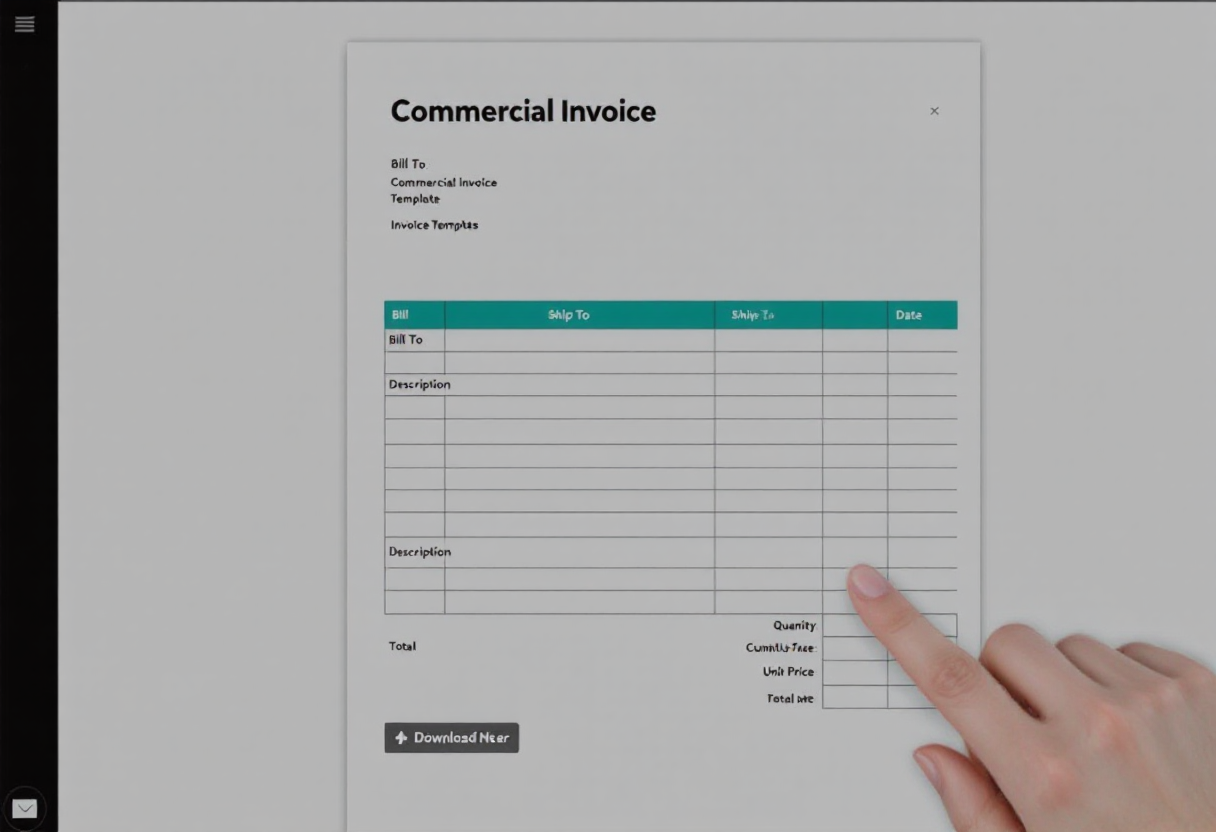1216x832 pixels.
Task: Click the Commercial Invoice title
Action: (x=524, y=111)
